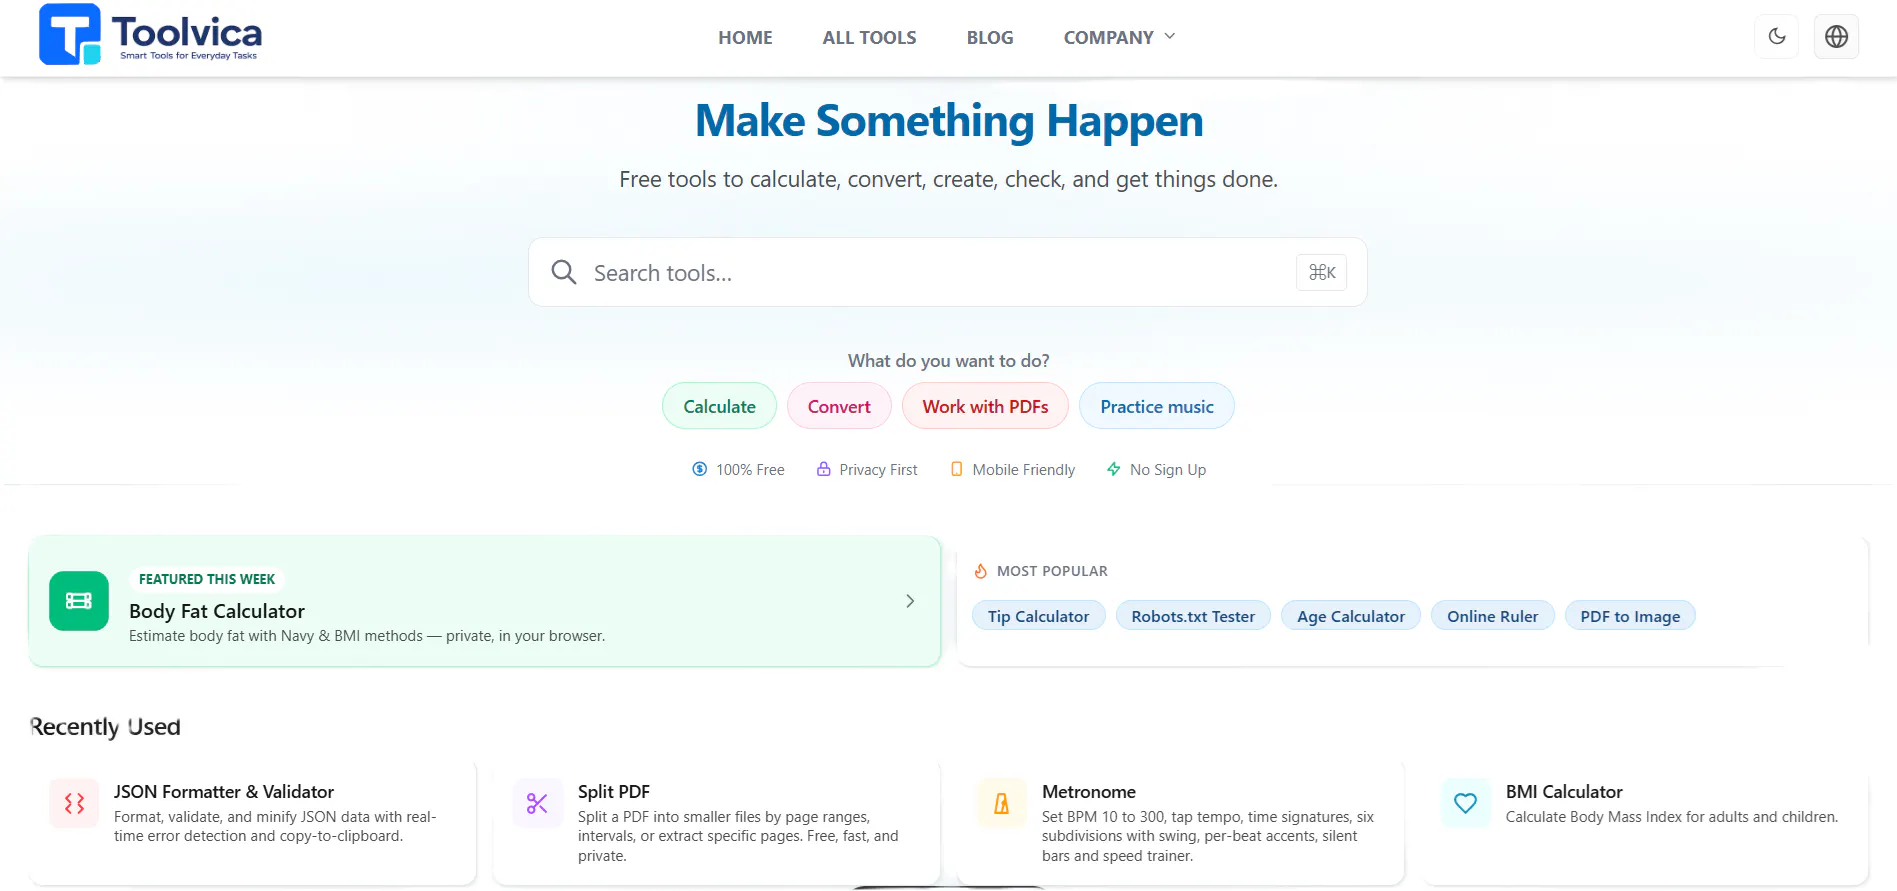Open the Body Fat Calculator title
The width and height of the screenshot is (1897, 891).
pos(217,611)
